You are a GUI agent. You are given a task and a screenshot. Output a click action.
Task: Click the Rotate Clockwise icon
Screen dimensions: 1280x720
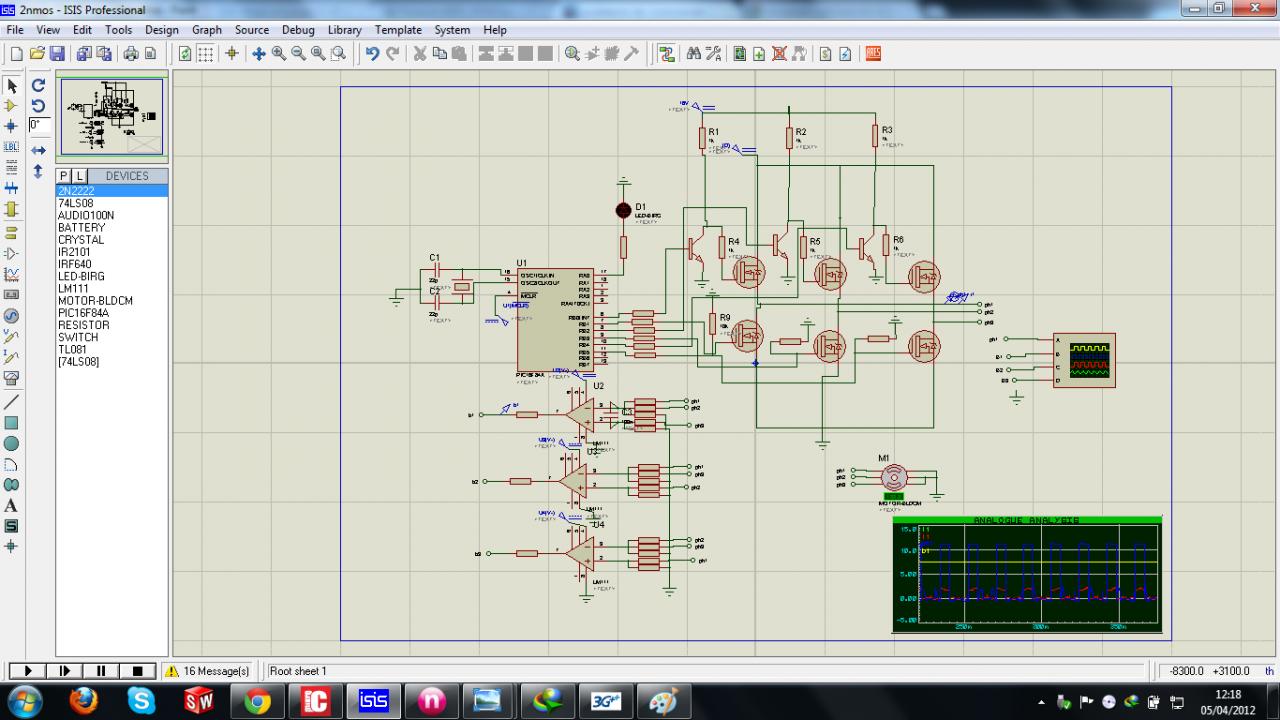(38, 86)
